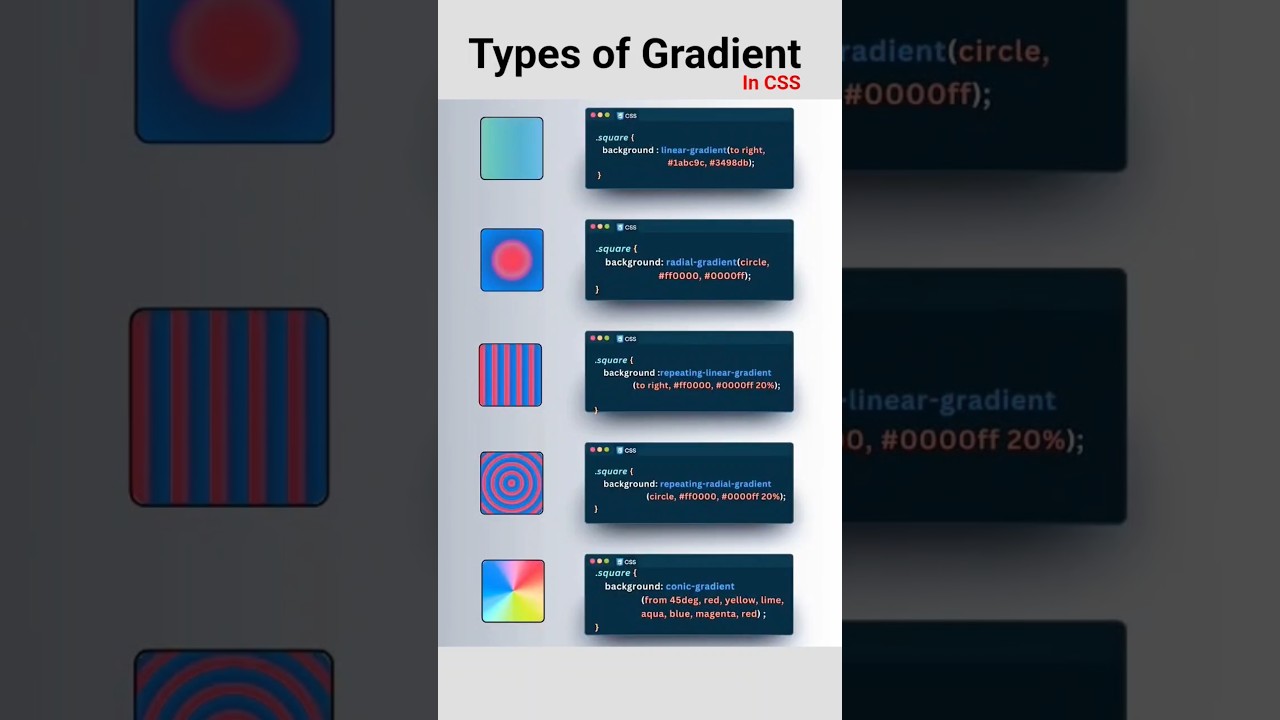The height and width of the screenshot is (720, 1280).
Task: Click the CSS icon on the radial-gradient code card
Action: pyautogui.click(x=620, y=227)
